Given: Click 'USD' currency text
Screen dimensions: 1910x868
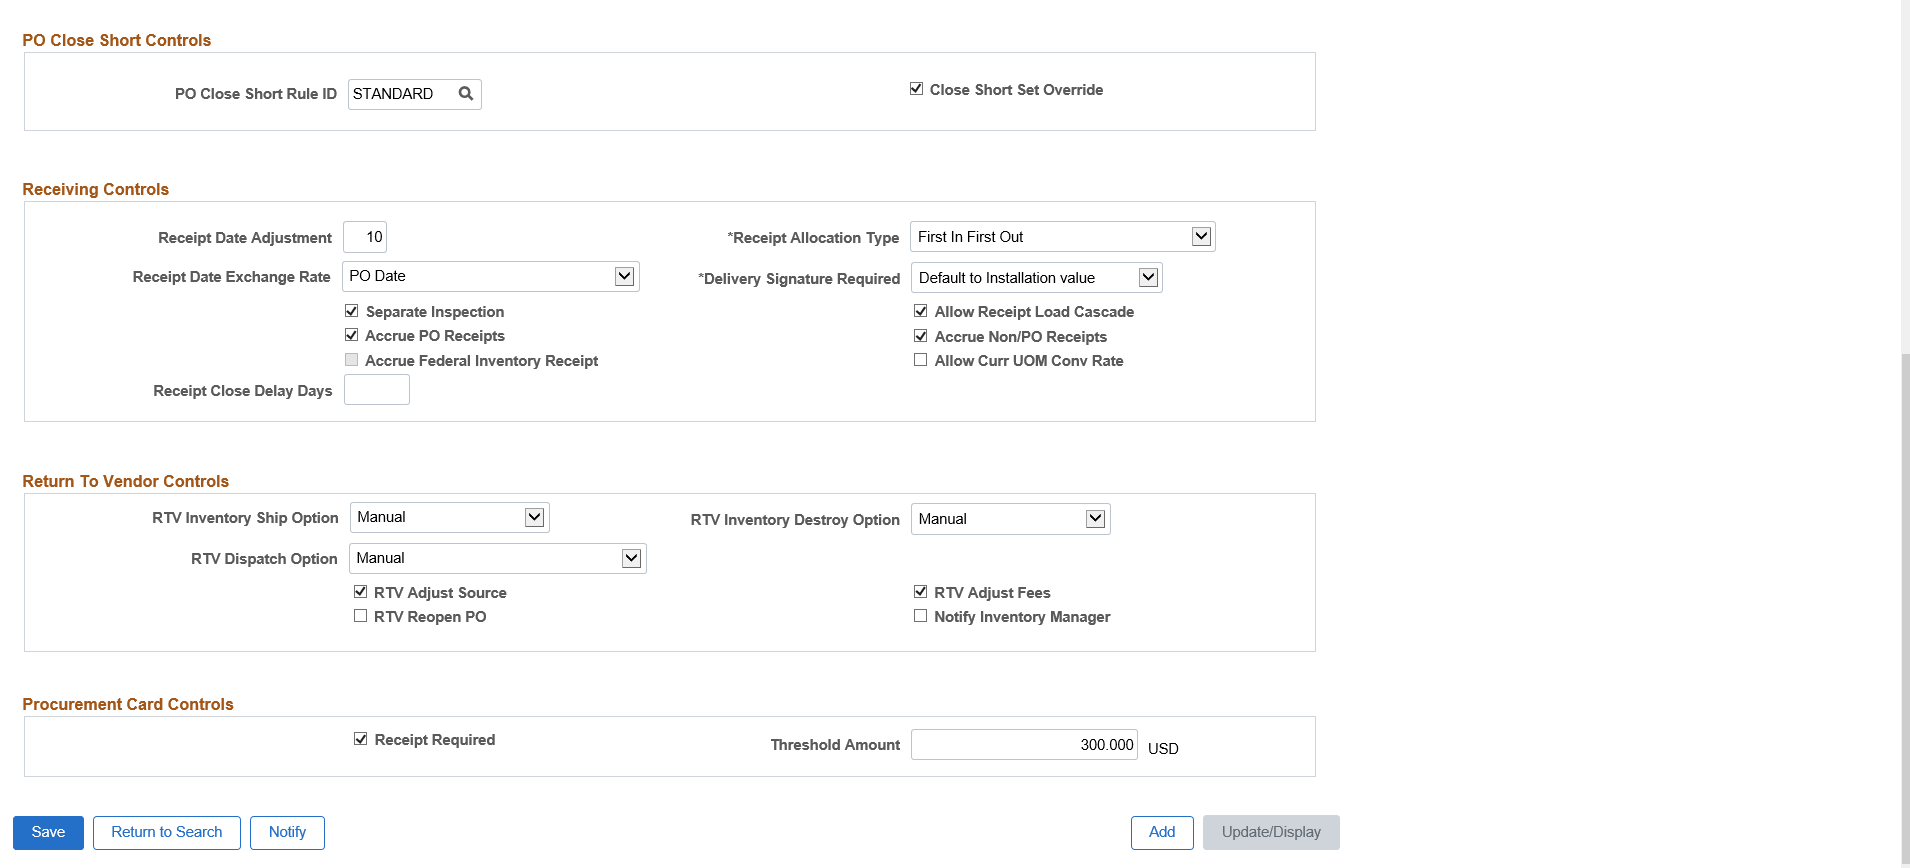Looking at the screenshot, I should point(1163,748).
